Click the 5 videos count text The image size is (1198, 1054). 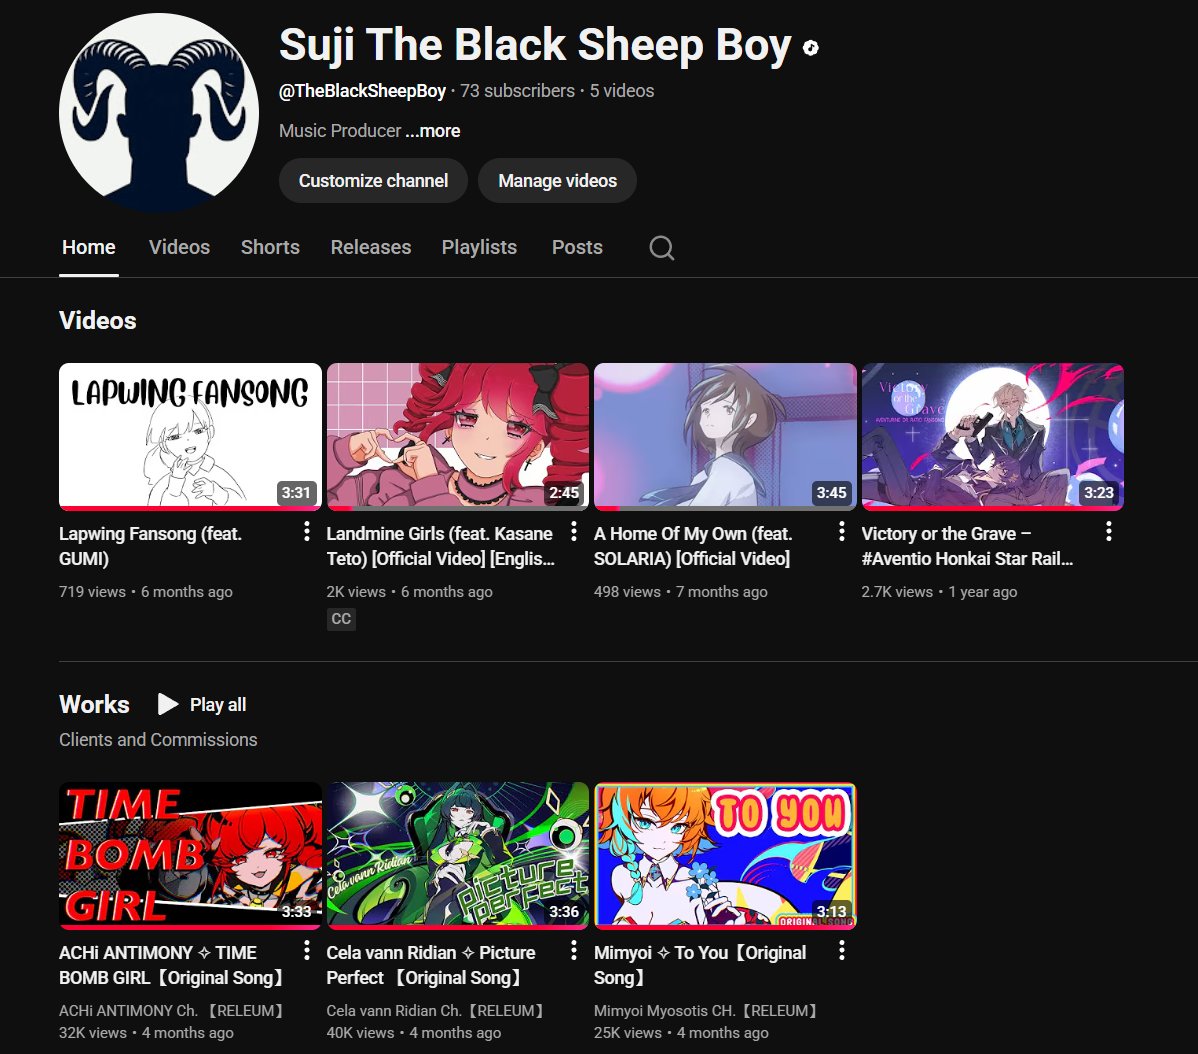(x=622, y=91)
